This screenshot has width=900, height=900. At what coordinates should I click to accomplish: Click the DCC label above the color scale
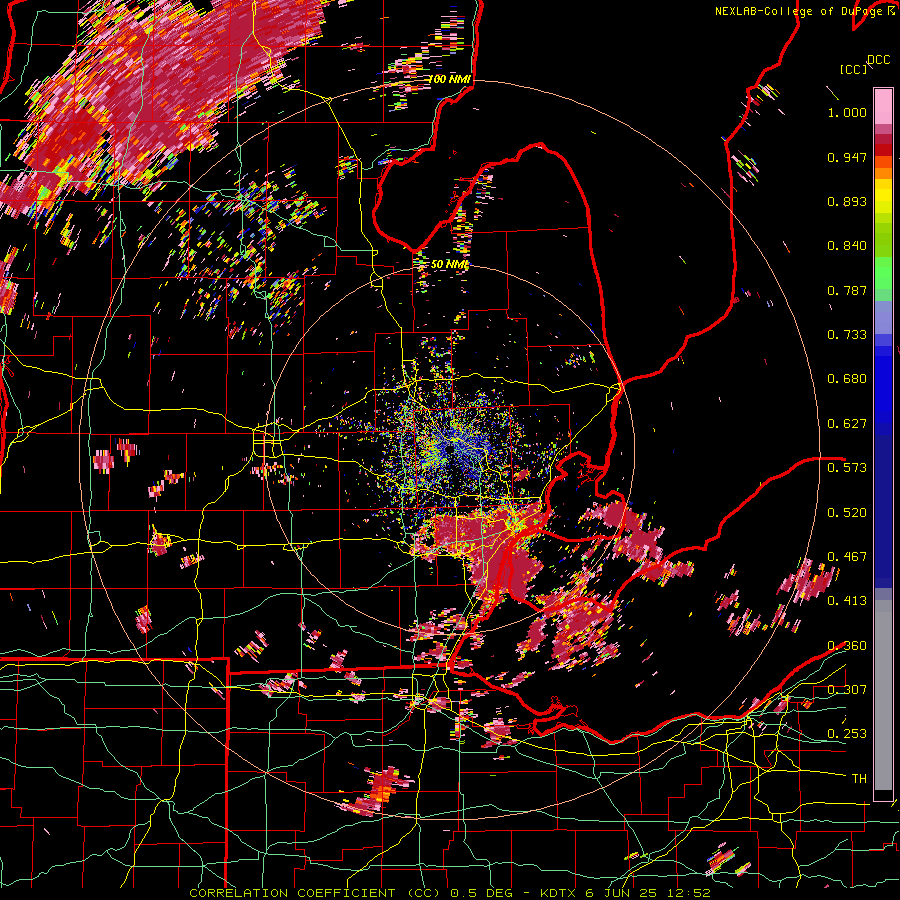878,60
